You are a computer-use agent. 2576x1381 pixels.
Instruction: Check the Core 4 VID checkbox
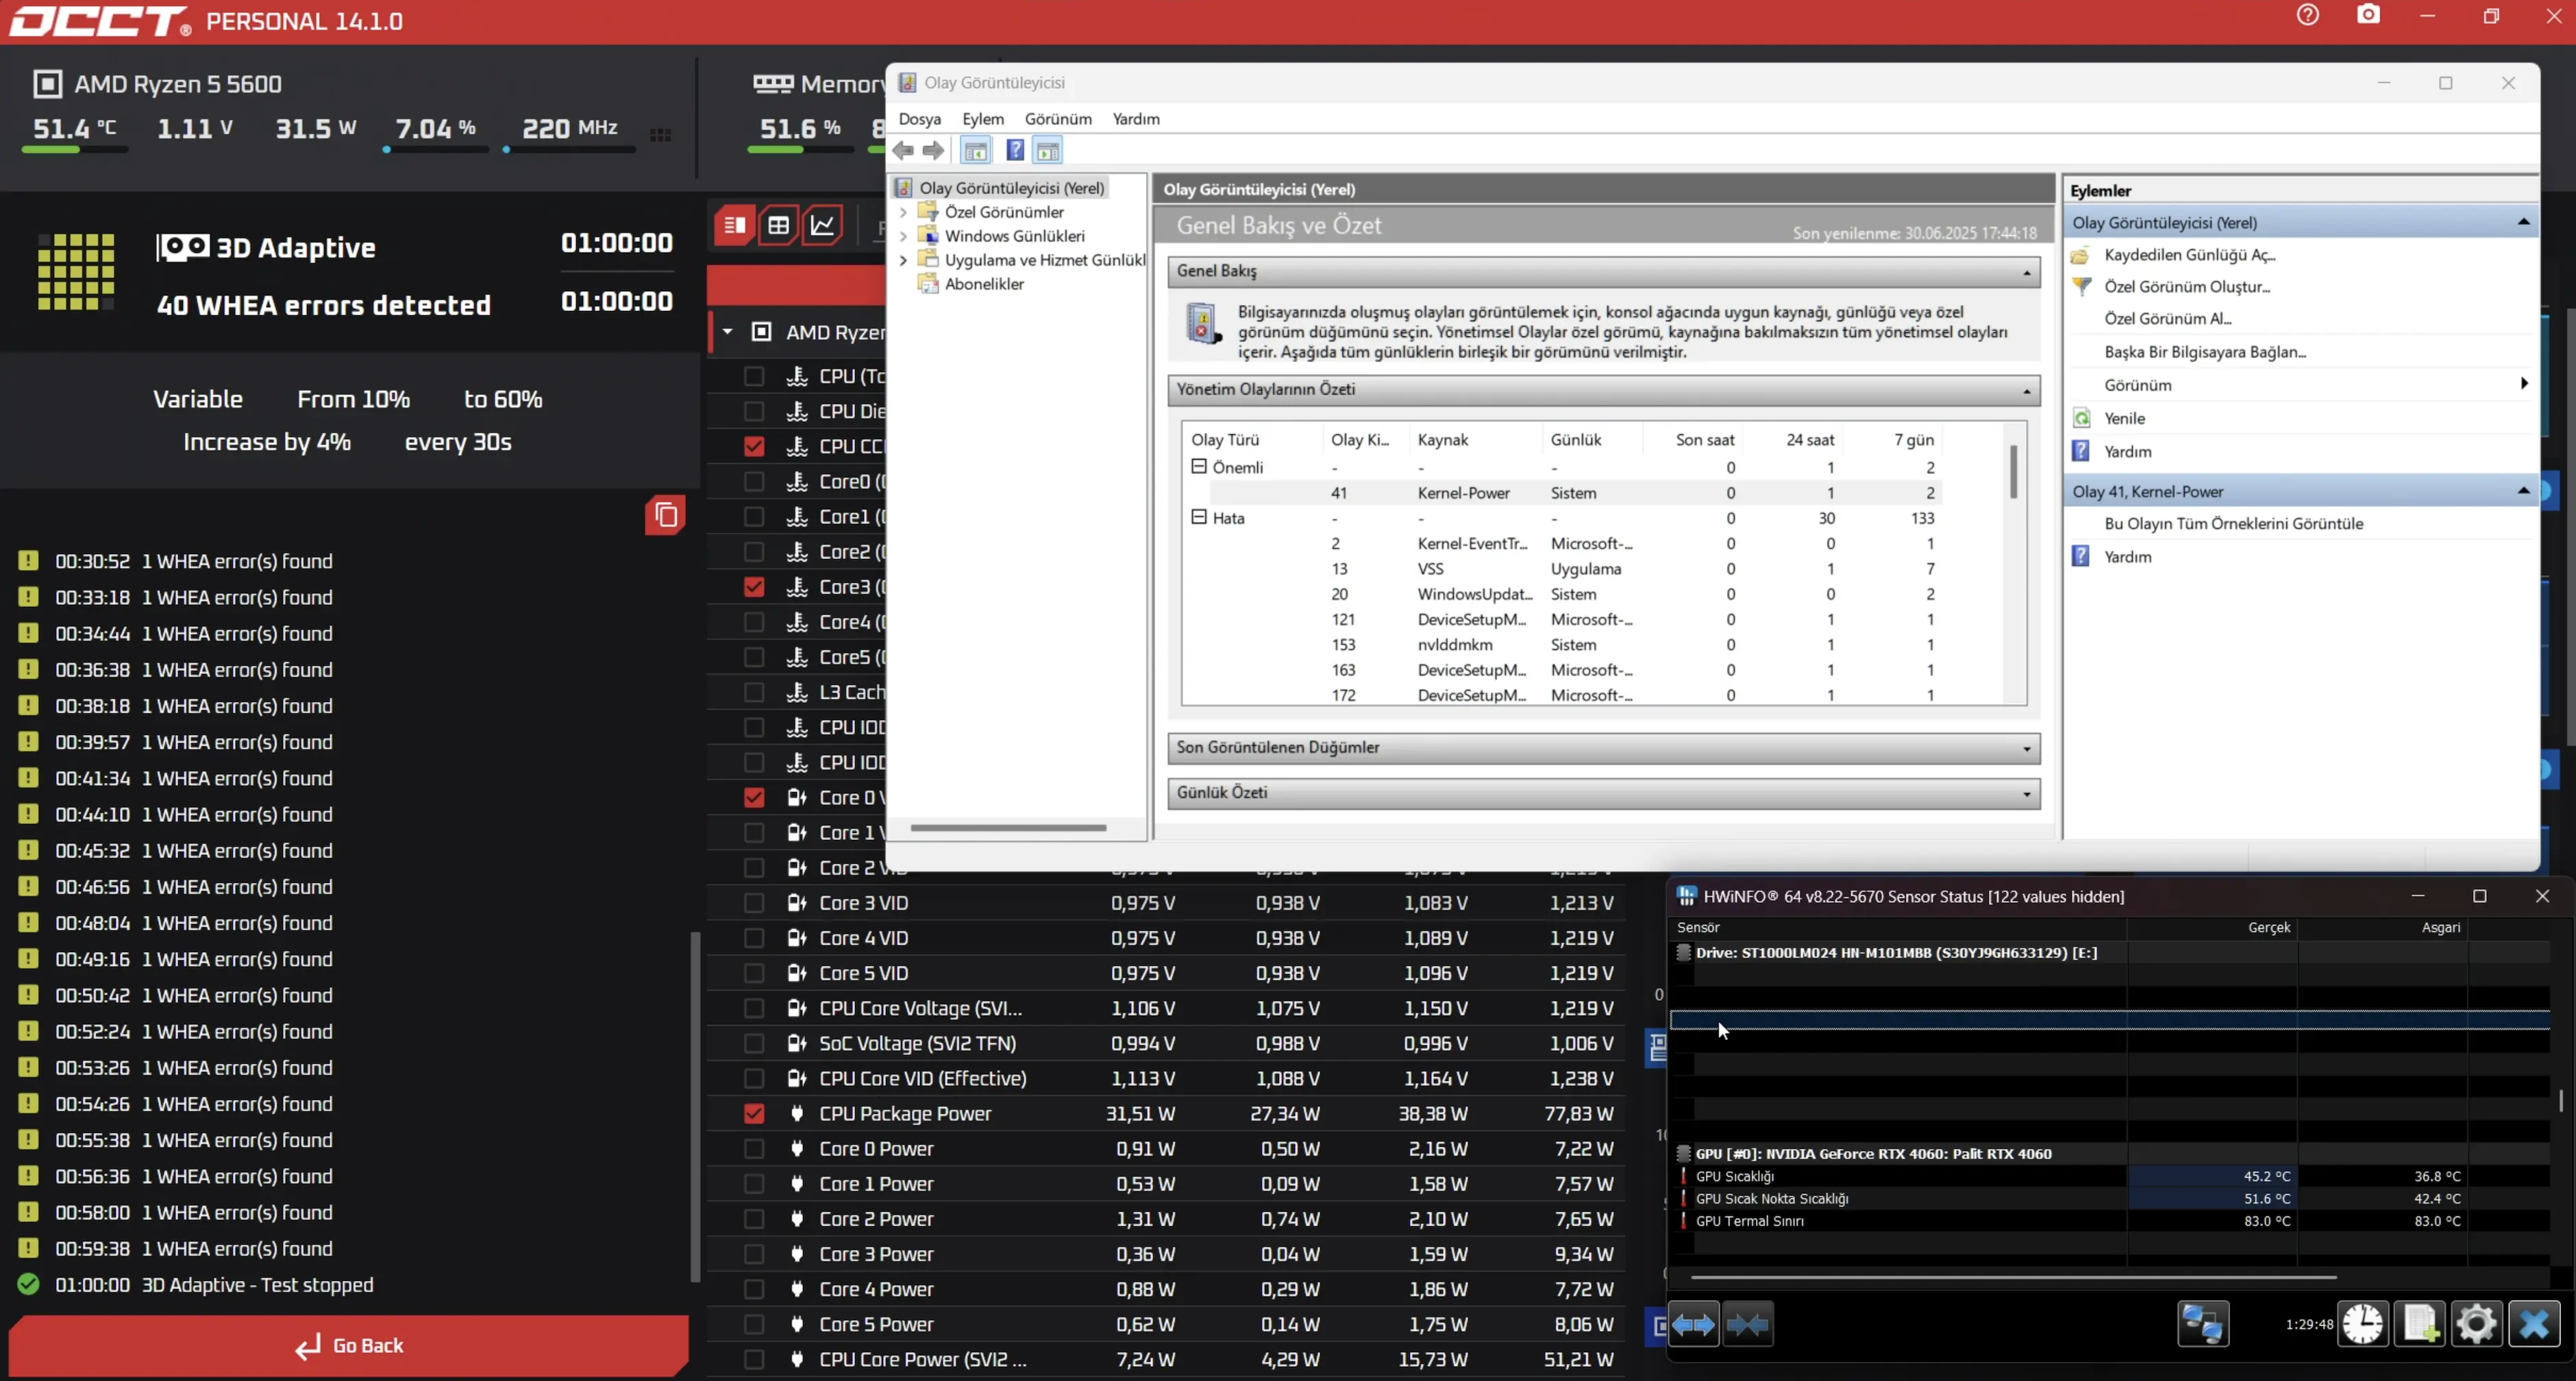[754, 938]
